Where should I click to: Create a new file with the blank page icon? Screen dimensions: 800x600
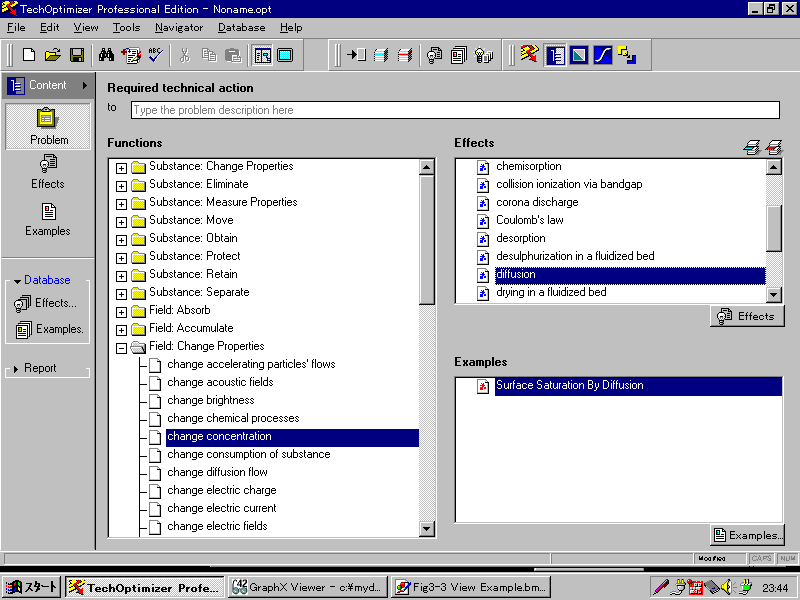coord(29,55)
